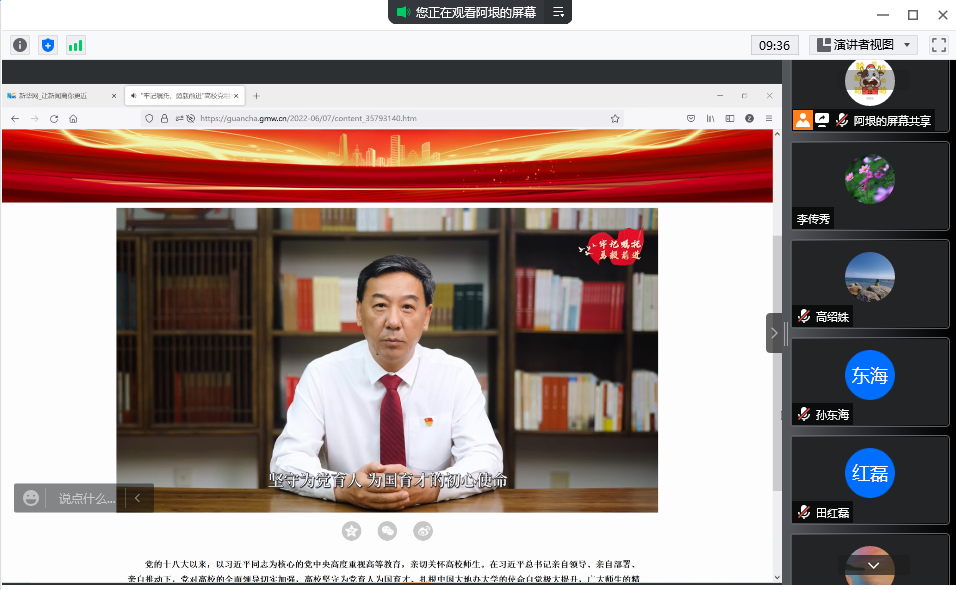Toggle the browser sidebar icon

pos(730,118)
